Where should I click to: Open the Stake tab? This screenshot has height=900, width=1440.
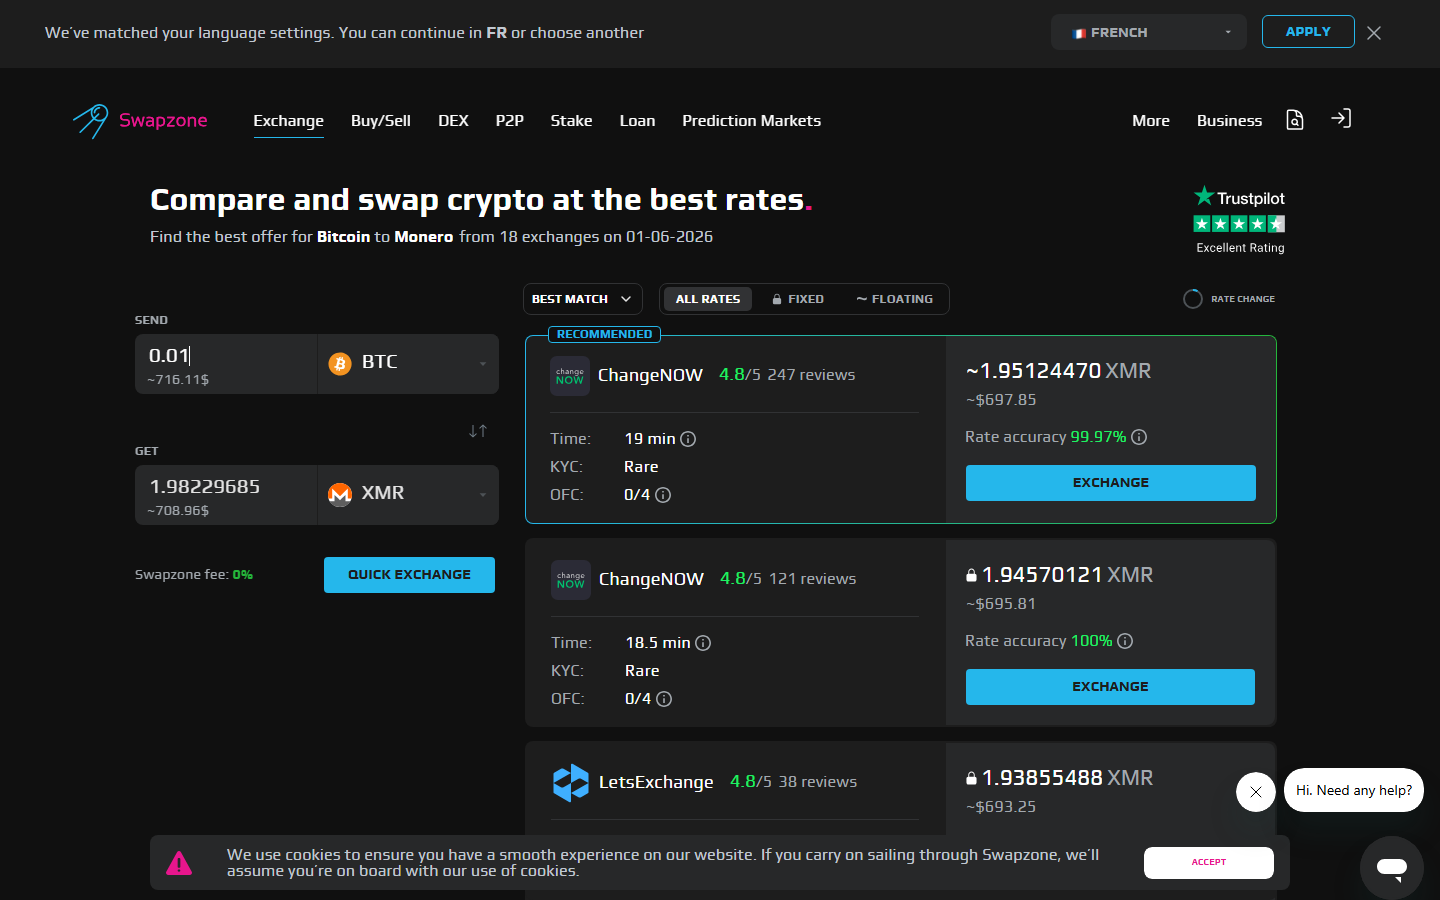(571, 121)
